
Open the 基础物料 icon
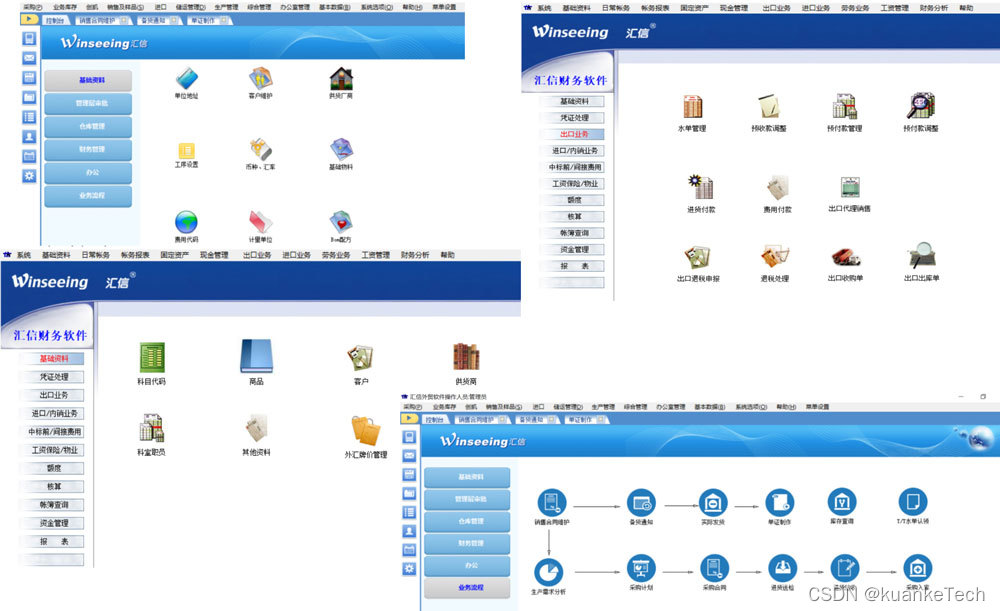[341, 149]
